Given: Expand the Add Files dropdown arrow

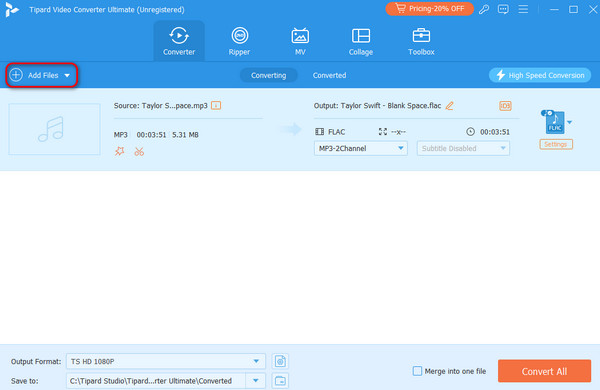Looking at the screenshot, I should [67, 75].
